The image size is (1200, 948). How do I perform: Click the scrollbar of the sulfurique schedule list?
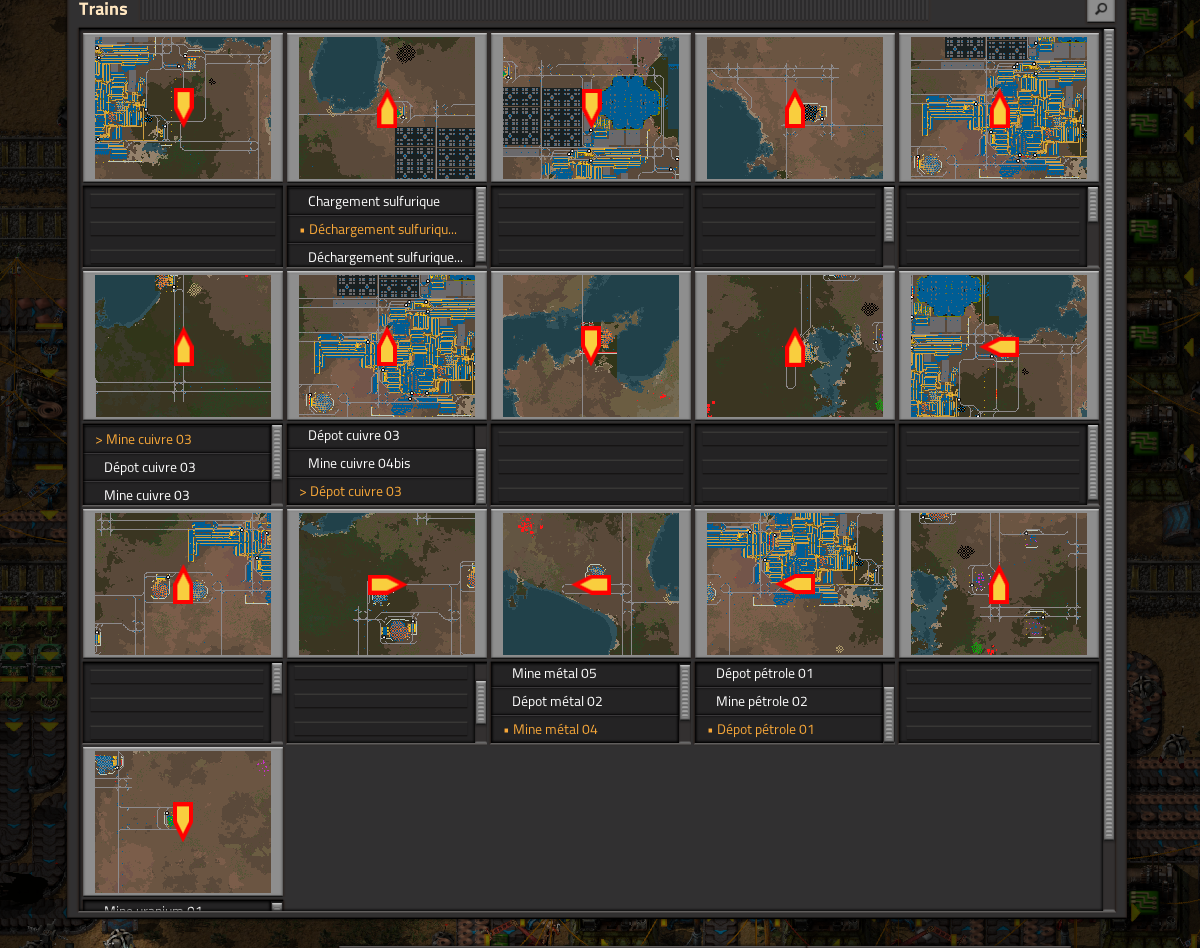pos(481,224)
